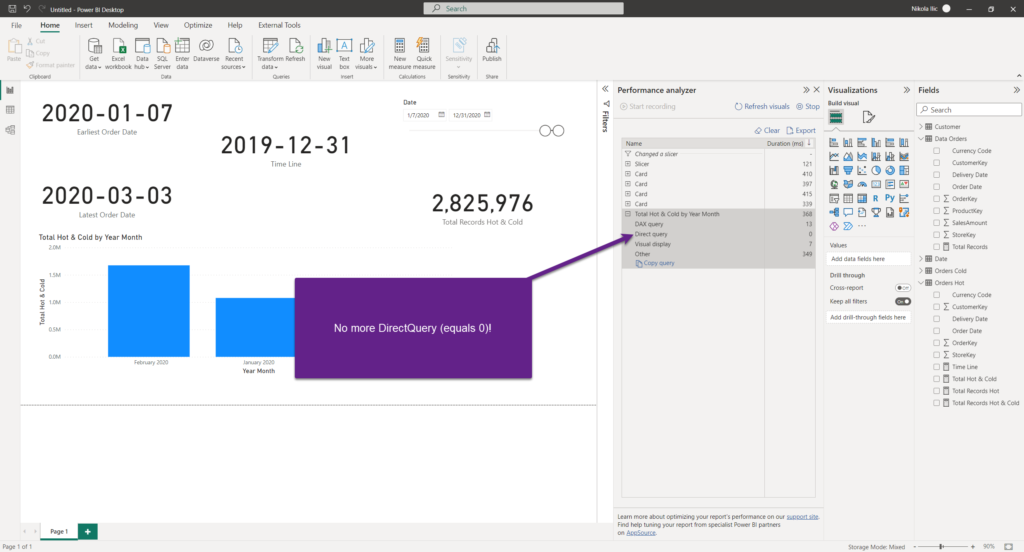Expand the Orders Cold table
Viewport: 1024px width, 552px height.
point(921,270)
